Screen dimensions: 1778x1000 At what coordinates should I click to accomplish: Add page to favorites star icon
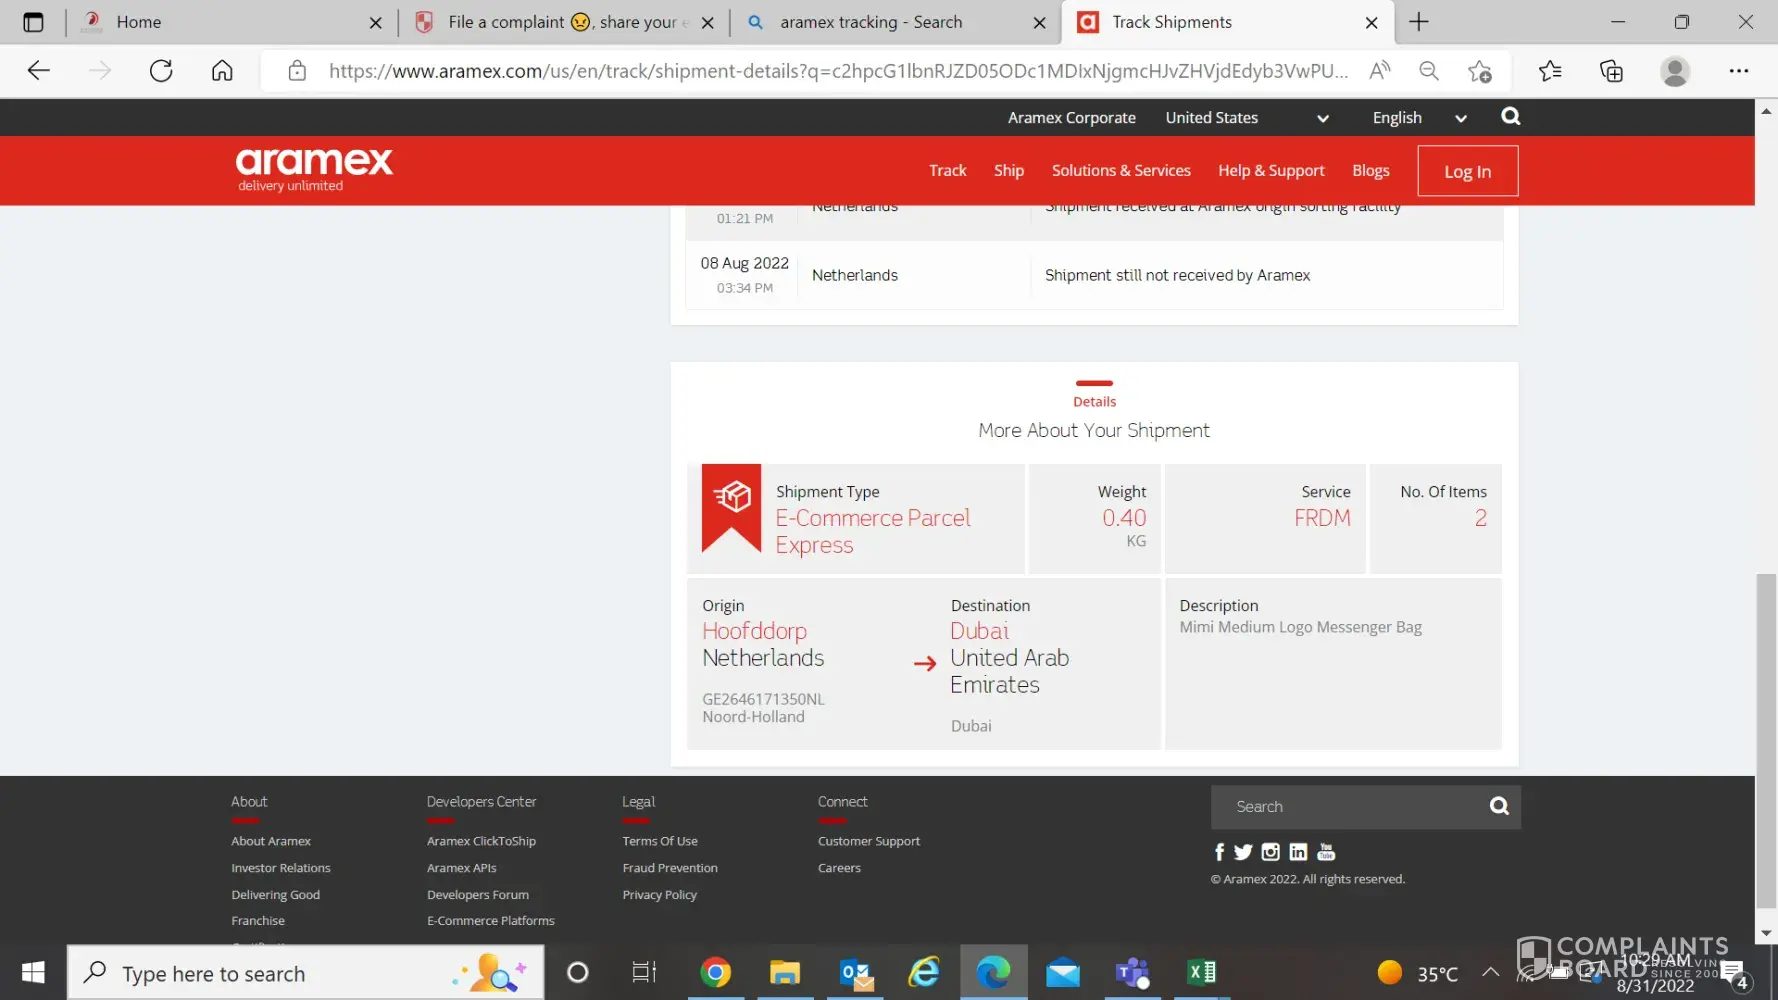pos(1479,71)
